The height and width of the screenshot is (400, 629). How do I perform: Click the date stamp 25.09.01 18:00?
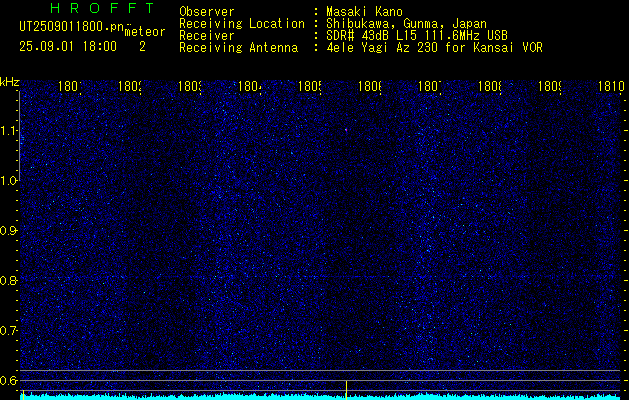point(68,47)
